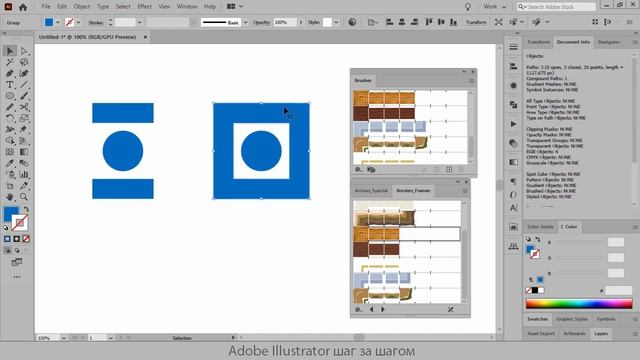Click the New Brush icon in Brushes panel

(449, 169)
